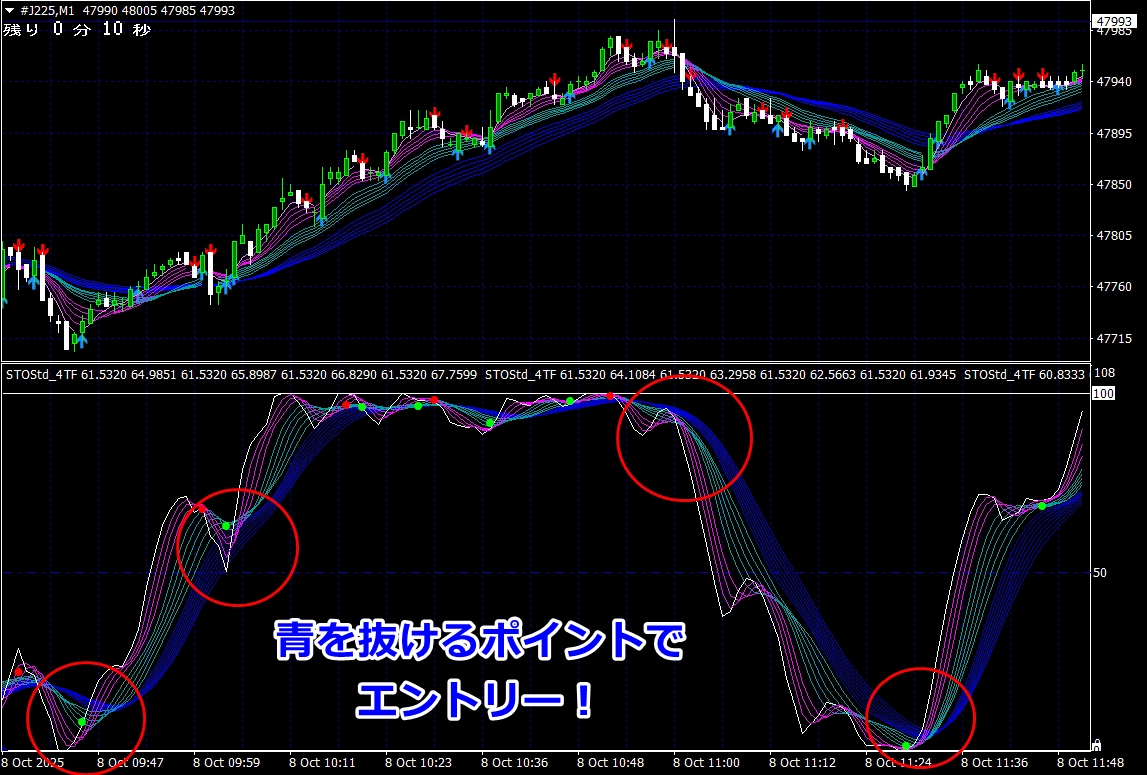Click the first STOStd_4TF indicator label
Screen dimensions: 1147x775
41,375
